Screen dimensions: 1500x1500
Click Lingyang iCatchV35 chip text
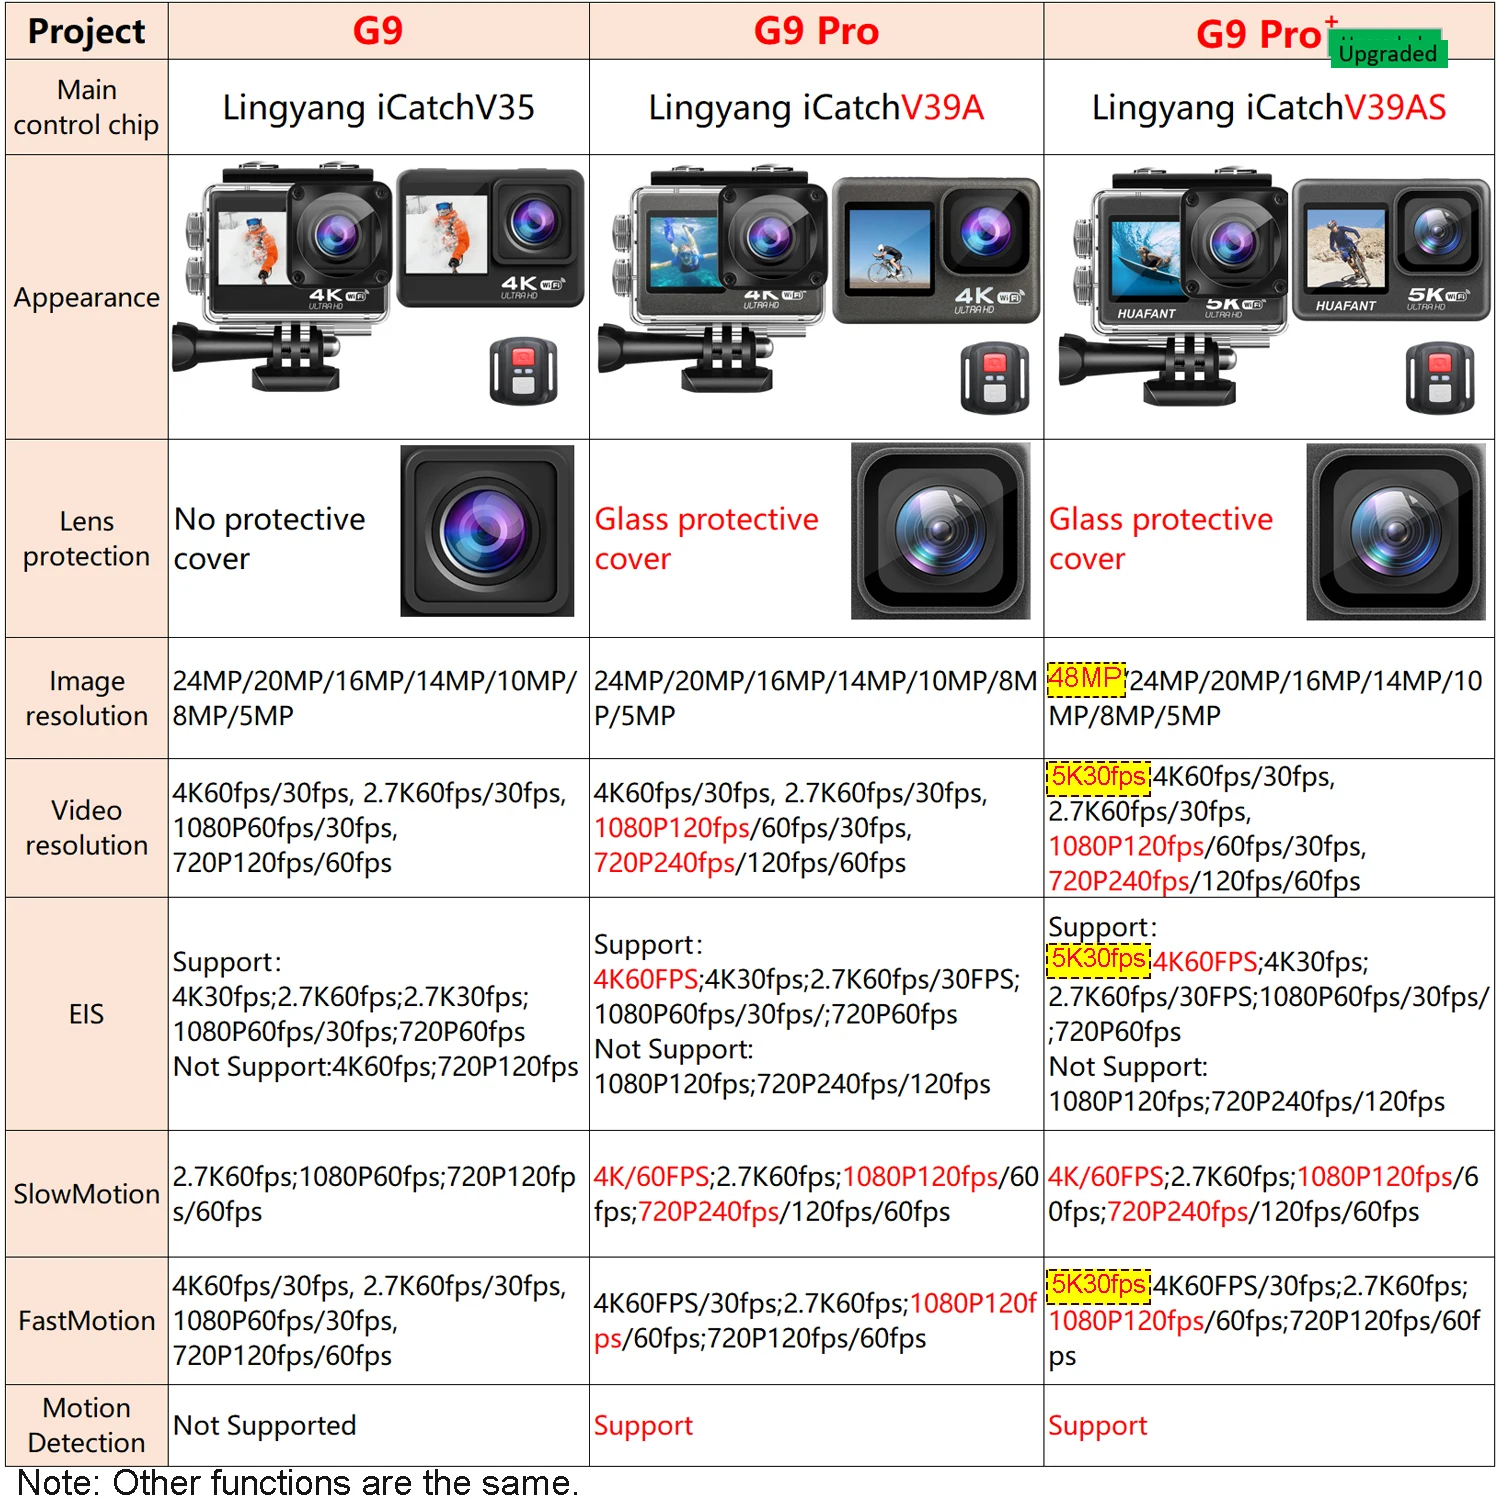pyautogui.click(x=378, y=107)
